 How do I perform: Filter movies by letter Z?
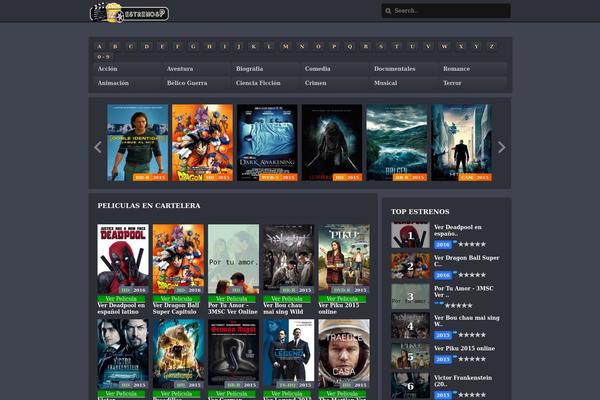click(x=492, y=46)
